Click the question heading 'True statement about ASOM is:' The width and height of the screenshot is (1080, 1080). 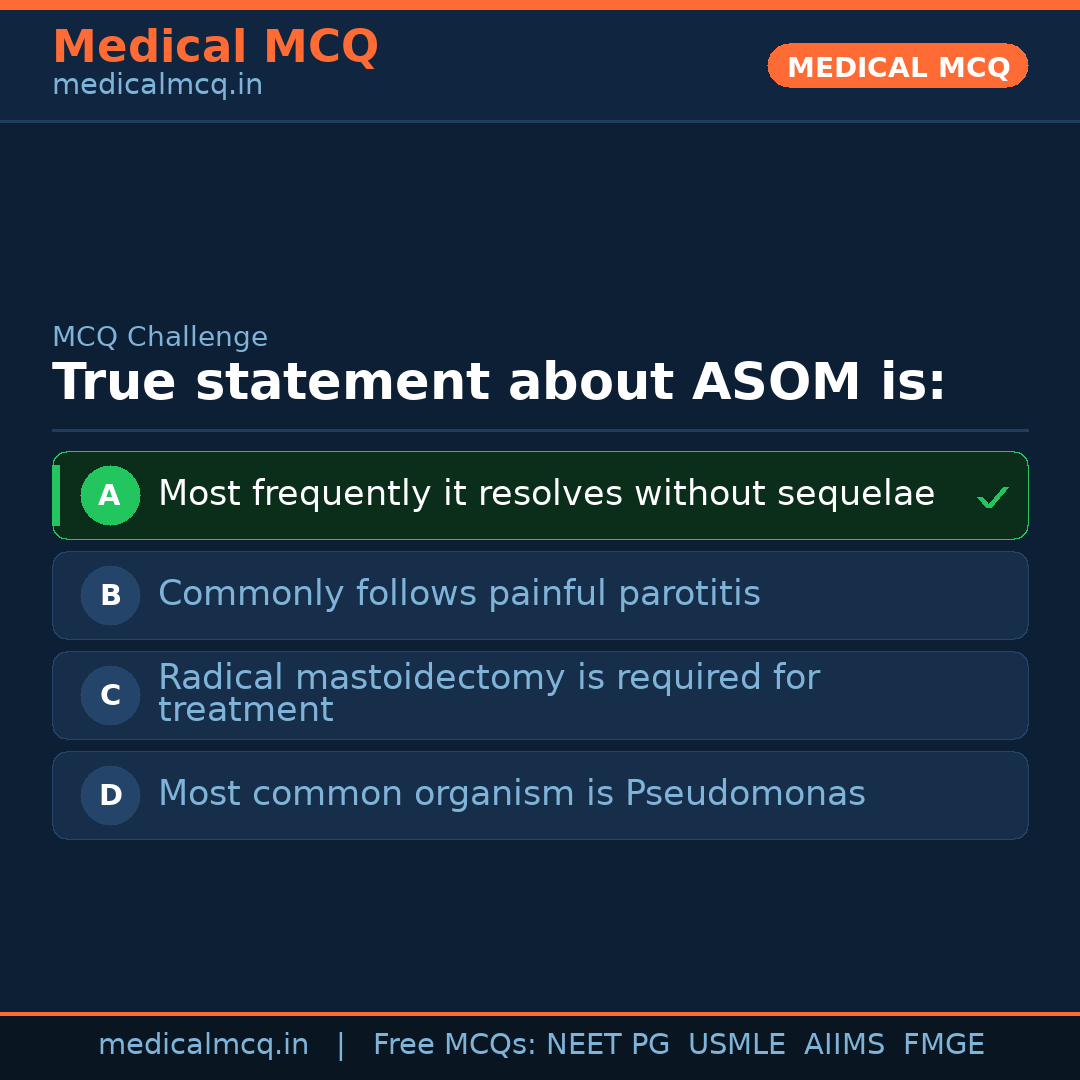click(498, 383)
